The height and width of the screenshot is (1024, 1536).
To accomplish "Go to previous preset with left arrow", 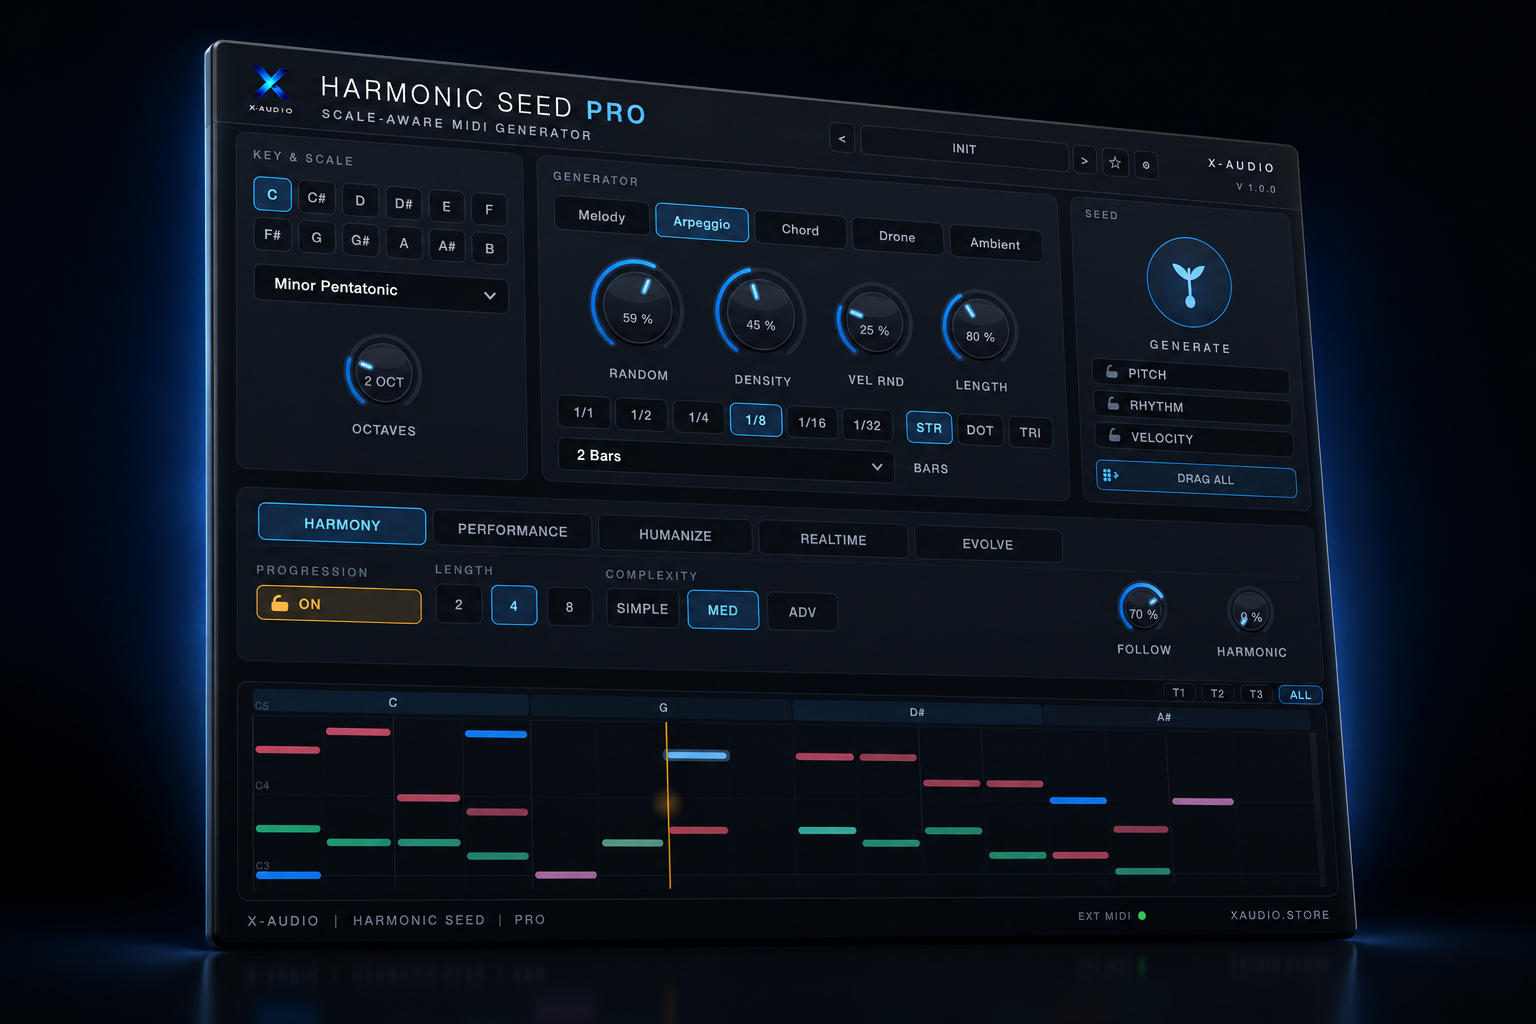I will click(842, 138).
